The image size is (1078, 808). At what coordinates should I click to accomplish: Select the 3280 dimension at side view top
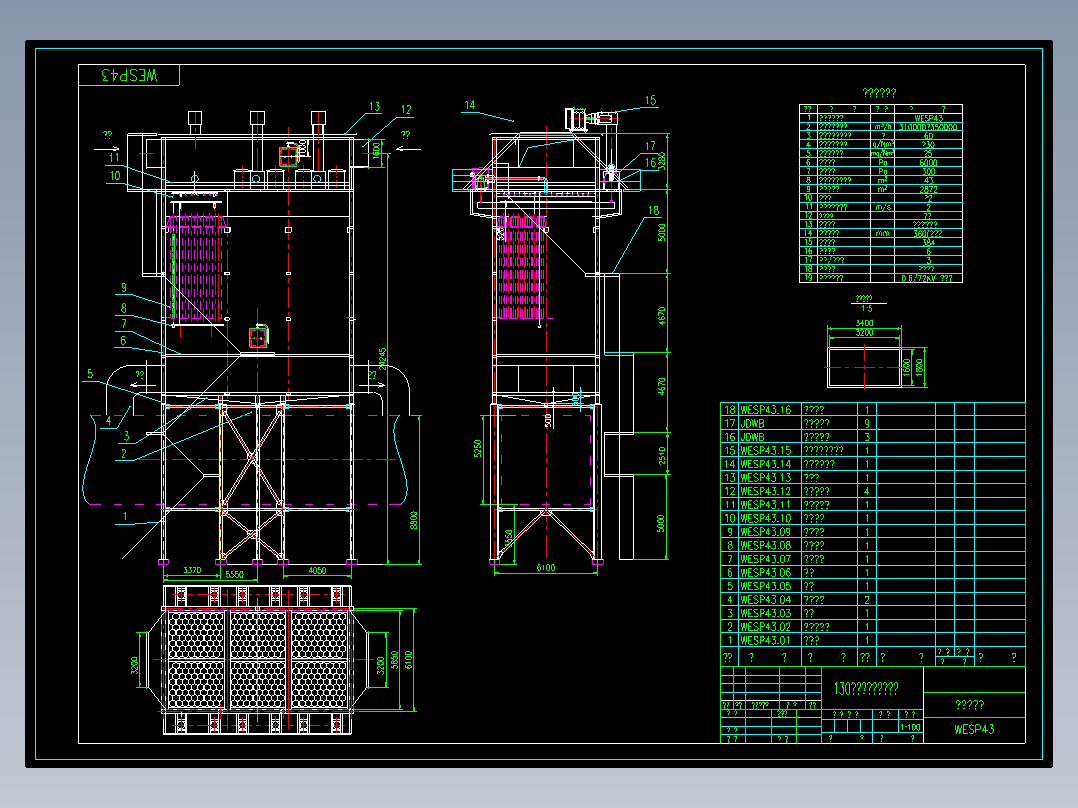click(662, 160)
